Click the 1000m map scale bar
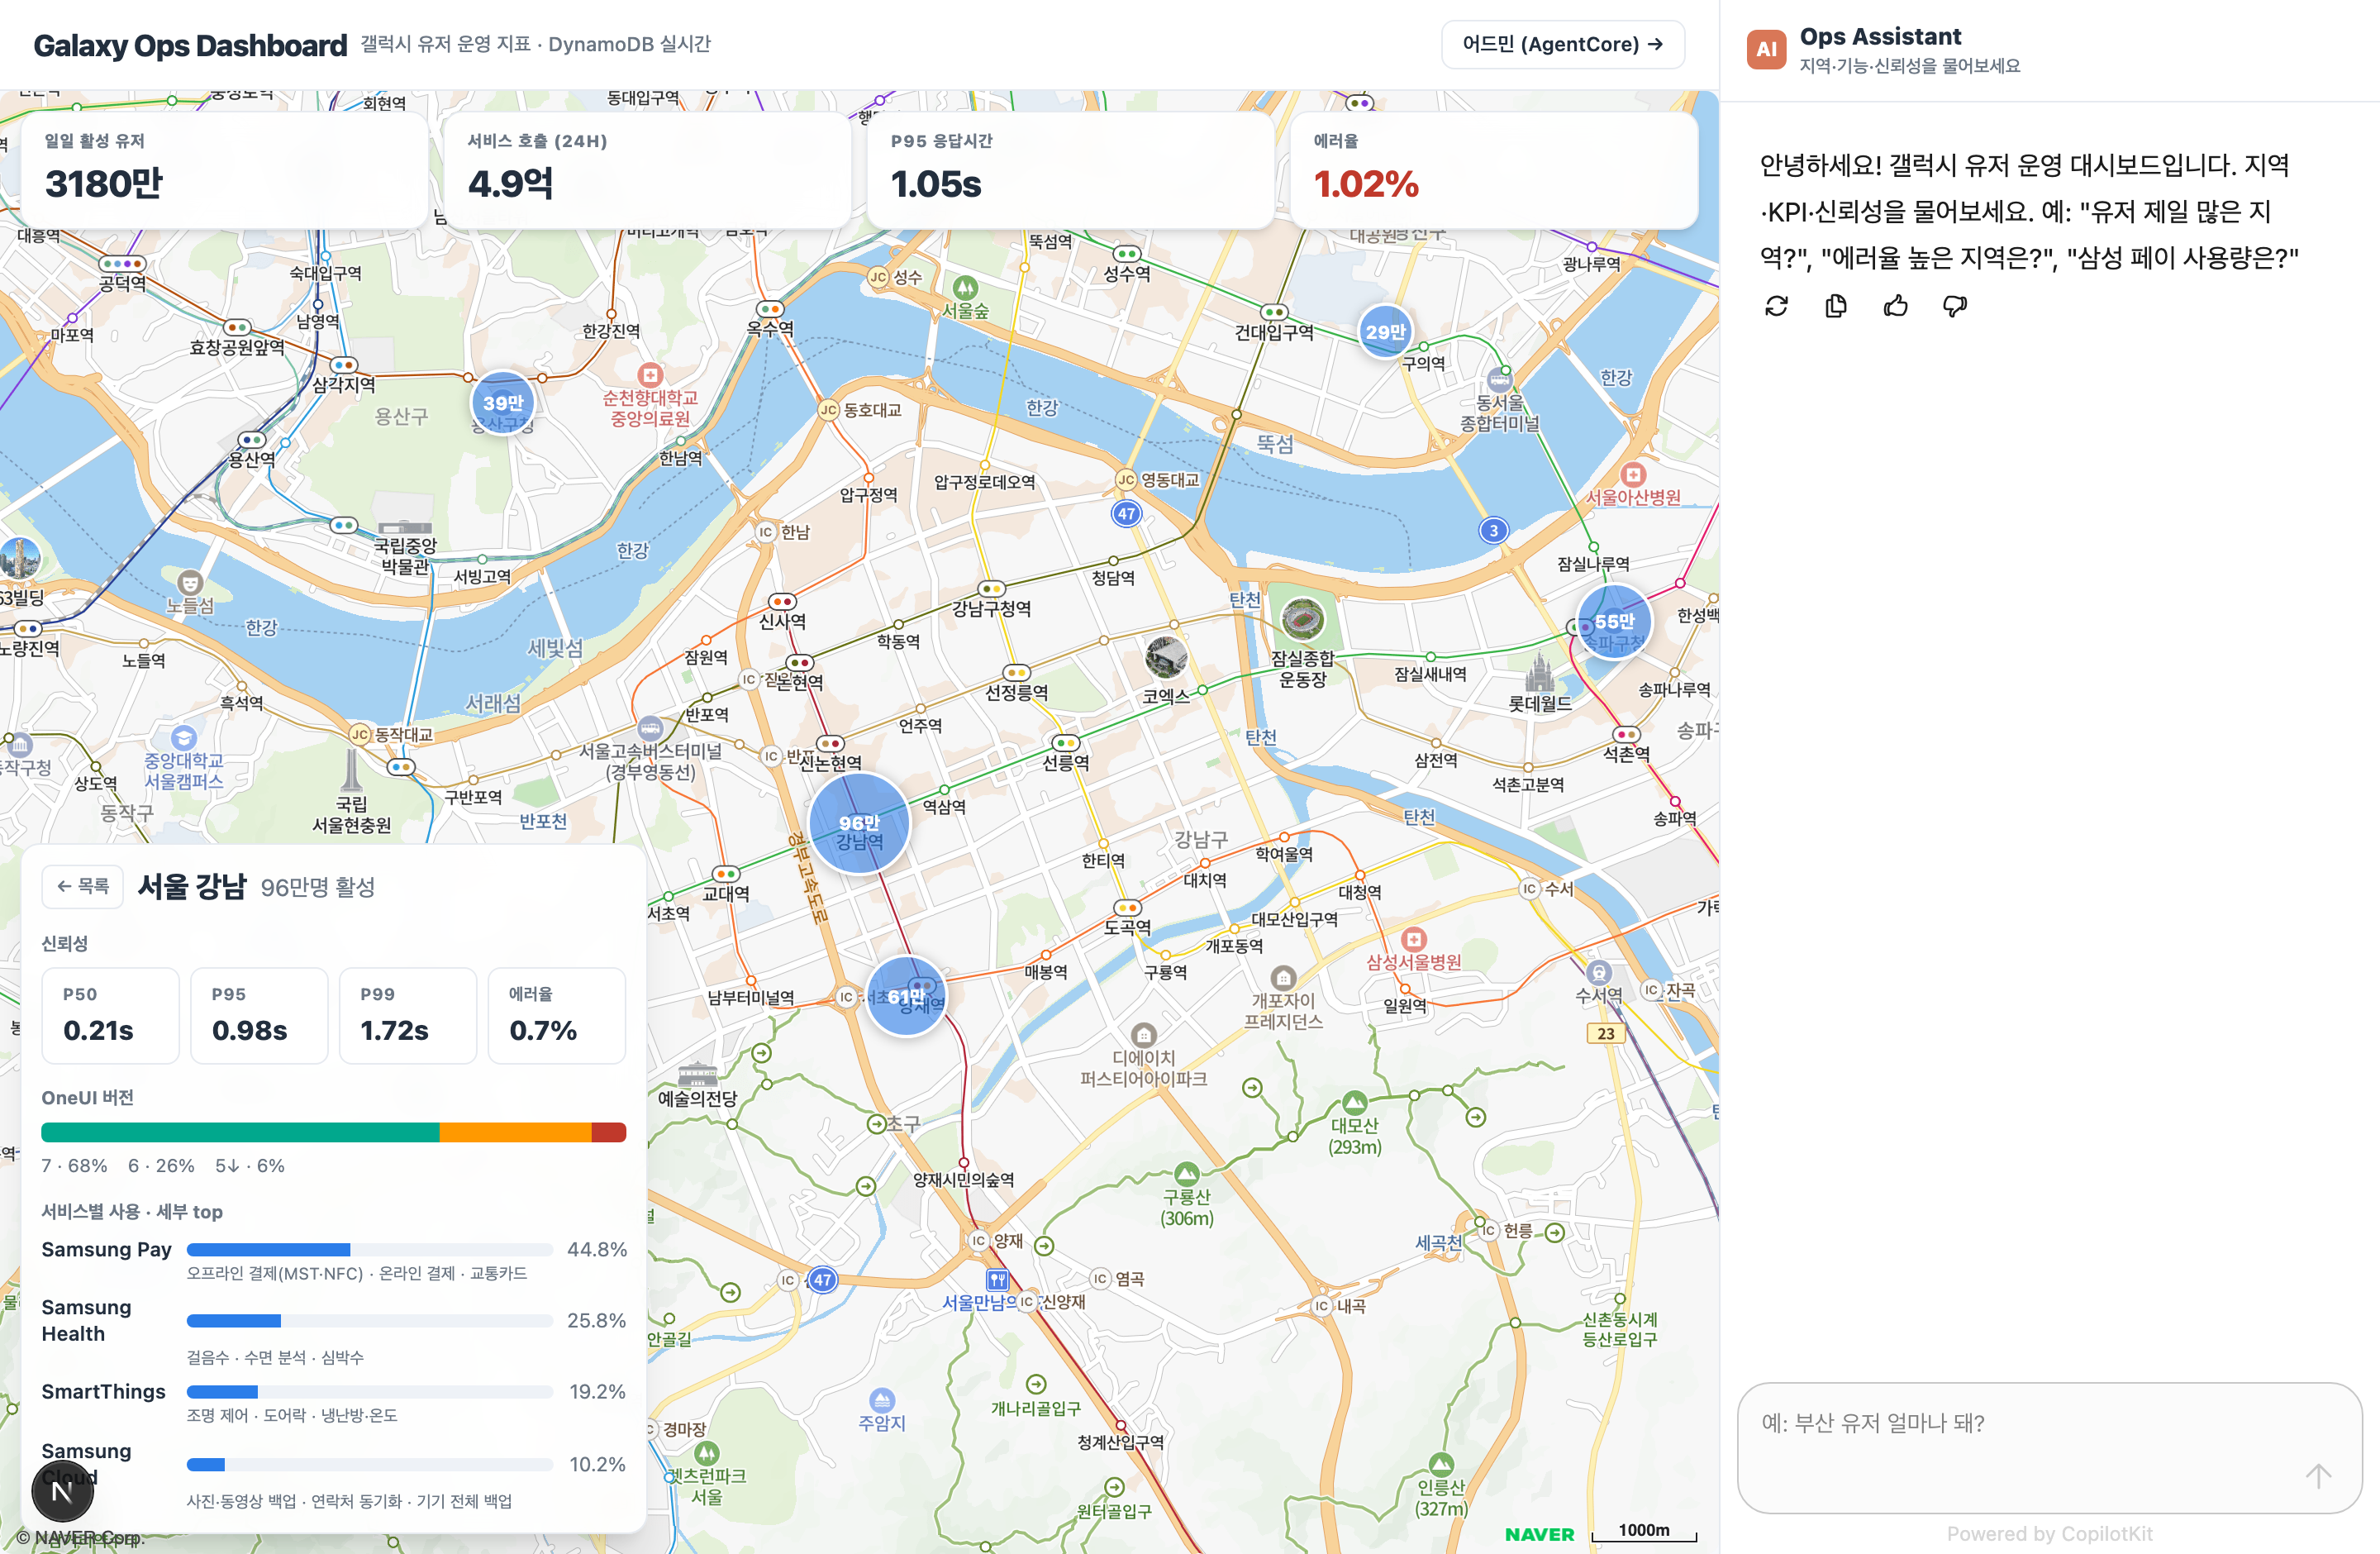2380x1554 pixels. click(x=1644, y=1532)
